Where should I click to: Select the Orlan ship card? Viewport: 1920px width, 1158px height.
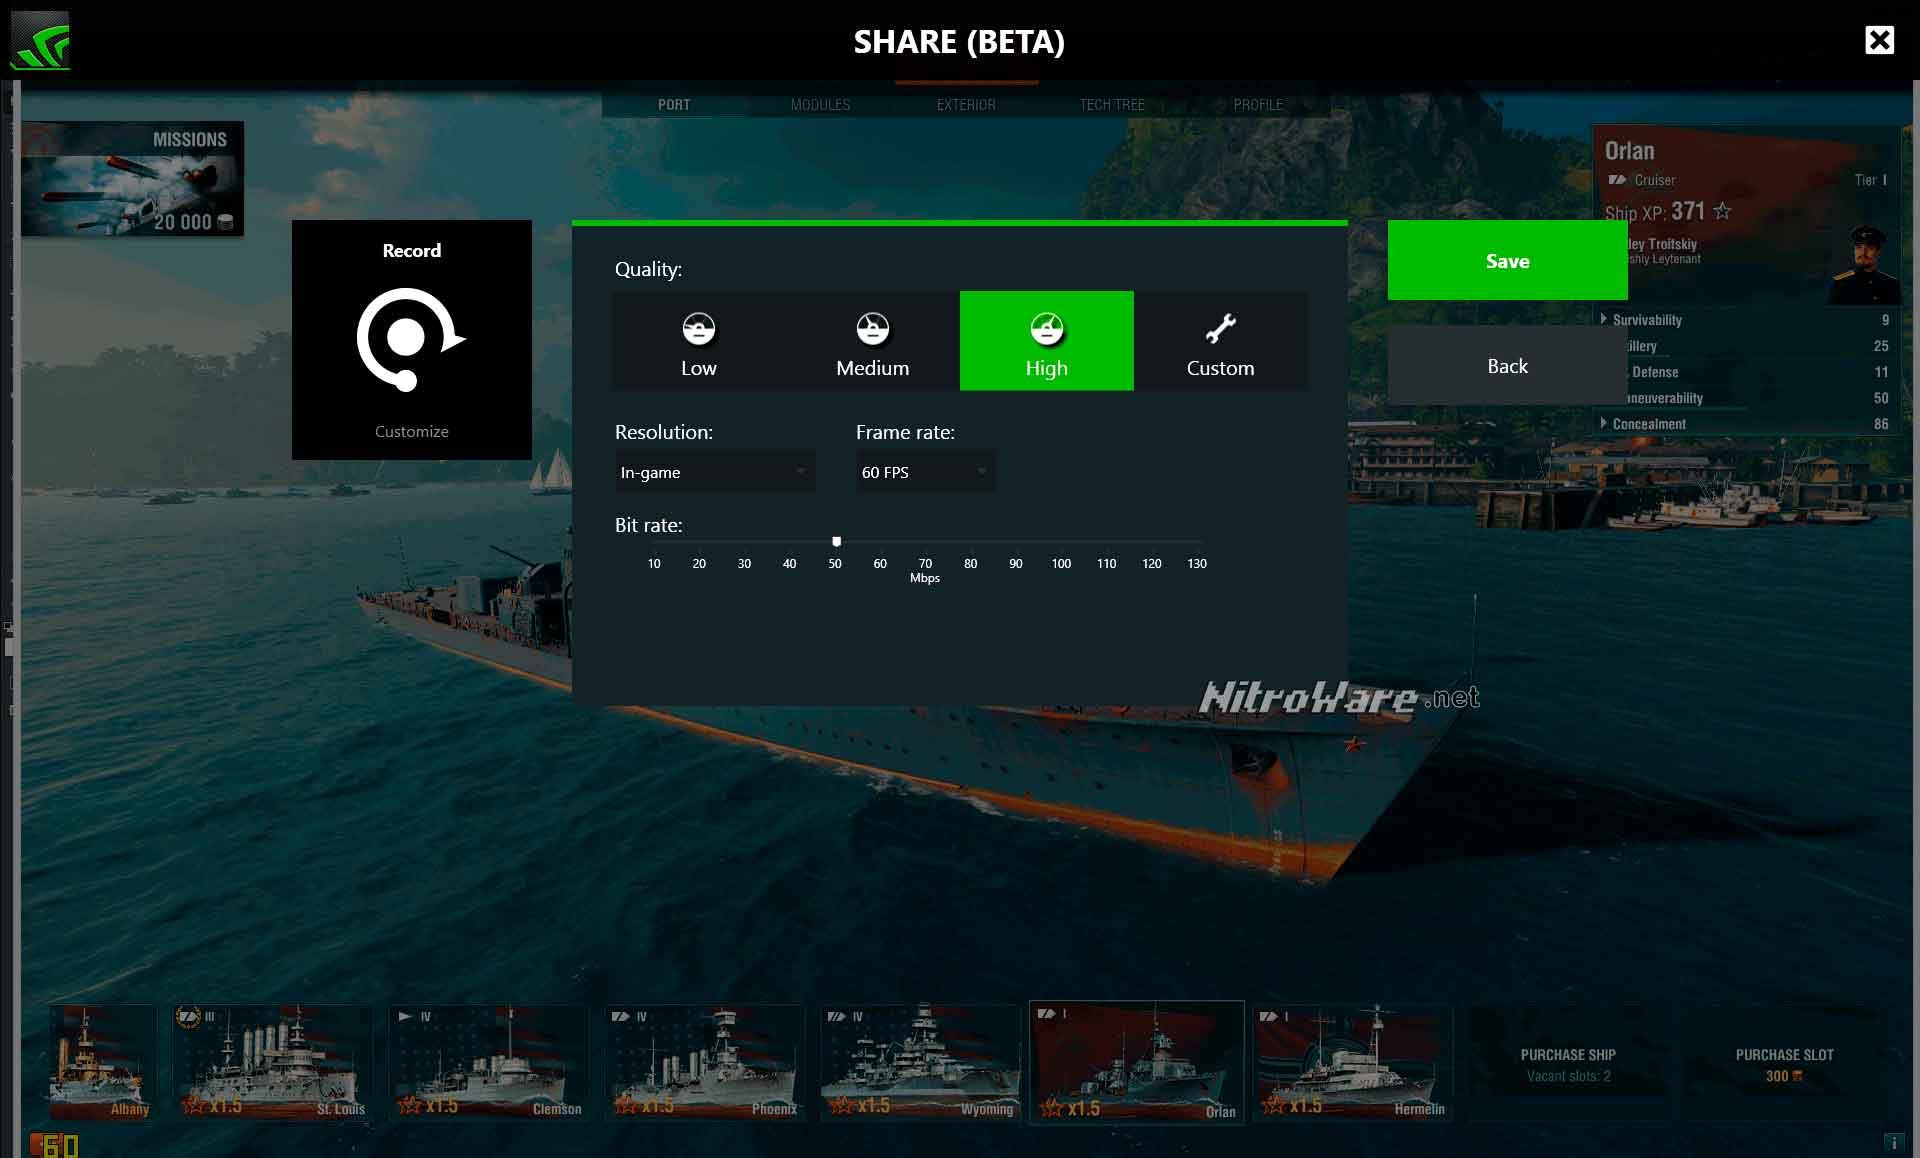click(1137, 1062)
